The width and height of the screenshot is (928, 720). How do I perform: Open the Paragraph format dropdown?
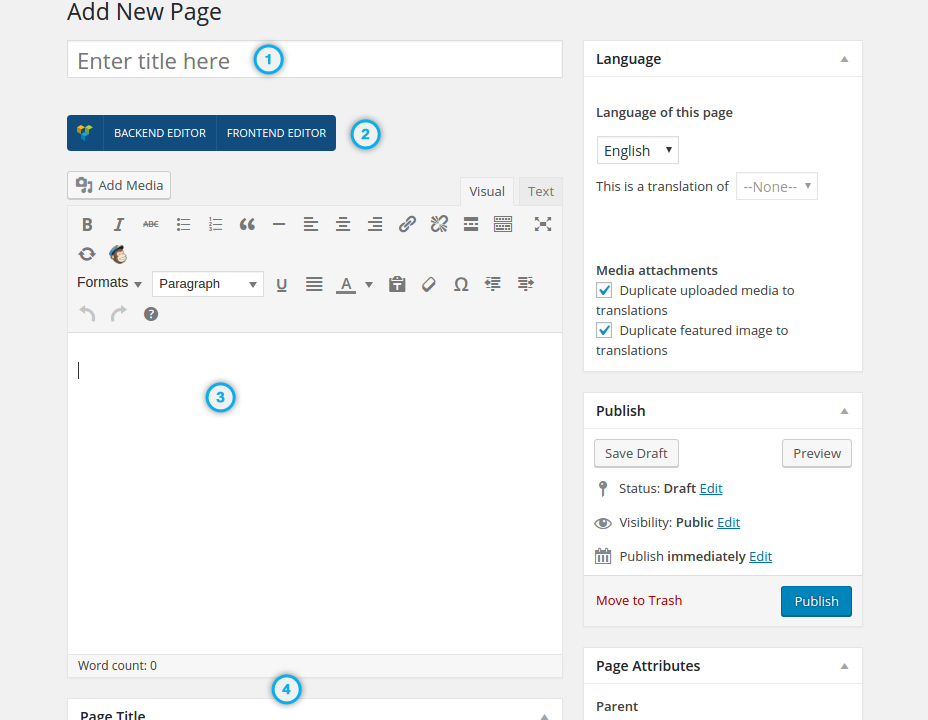click(208, 284)
